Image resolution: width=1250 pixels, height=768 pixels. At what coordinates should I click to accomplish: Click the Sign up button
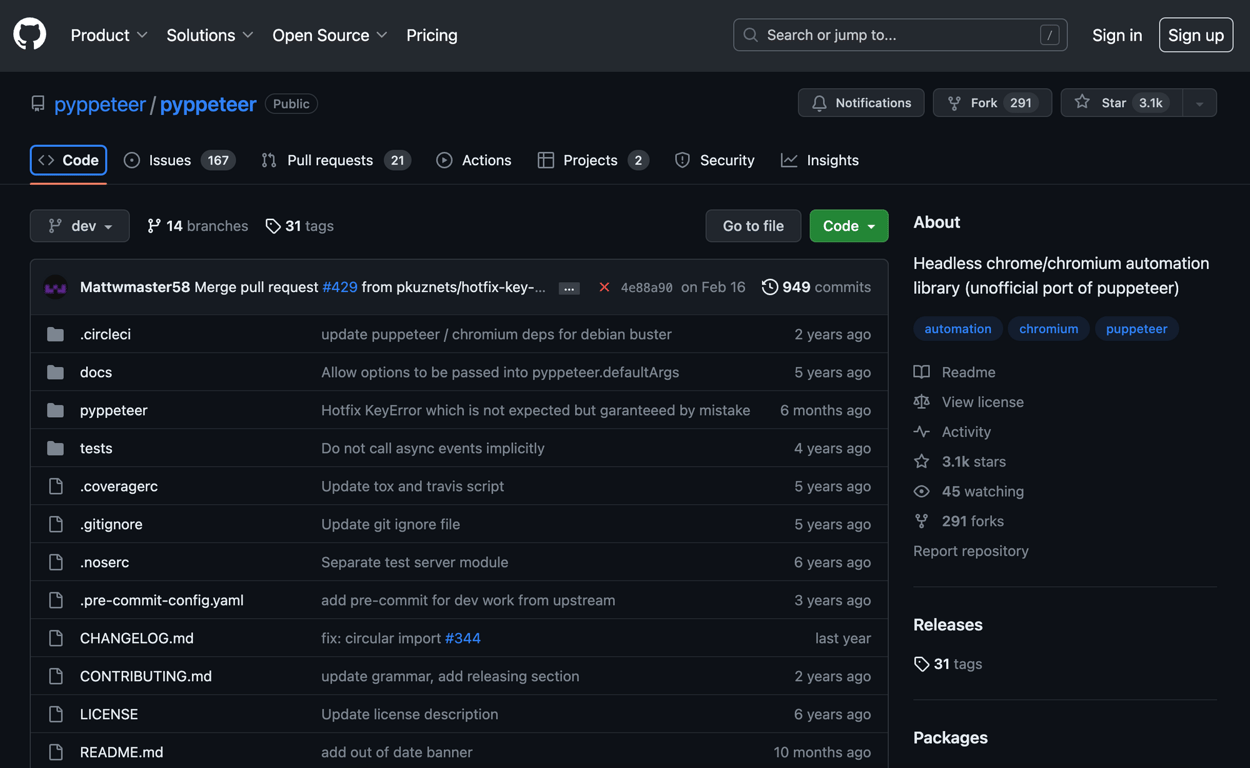tap(1196, 35)
